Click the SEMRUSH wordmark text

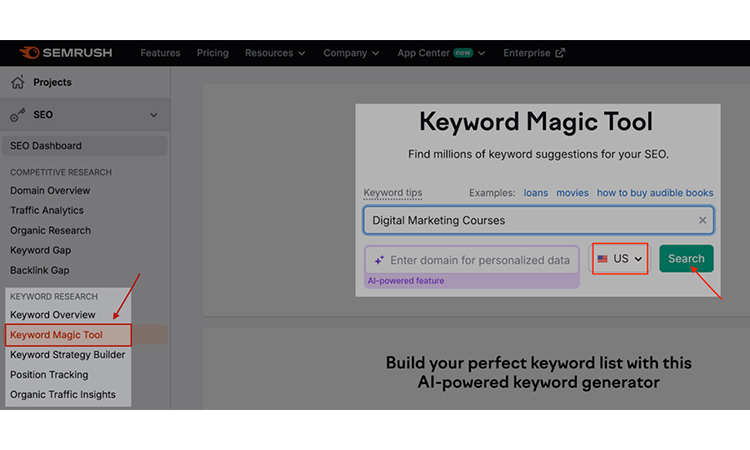77,53
